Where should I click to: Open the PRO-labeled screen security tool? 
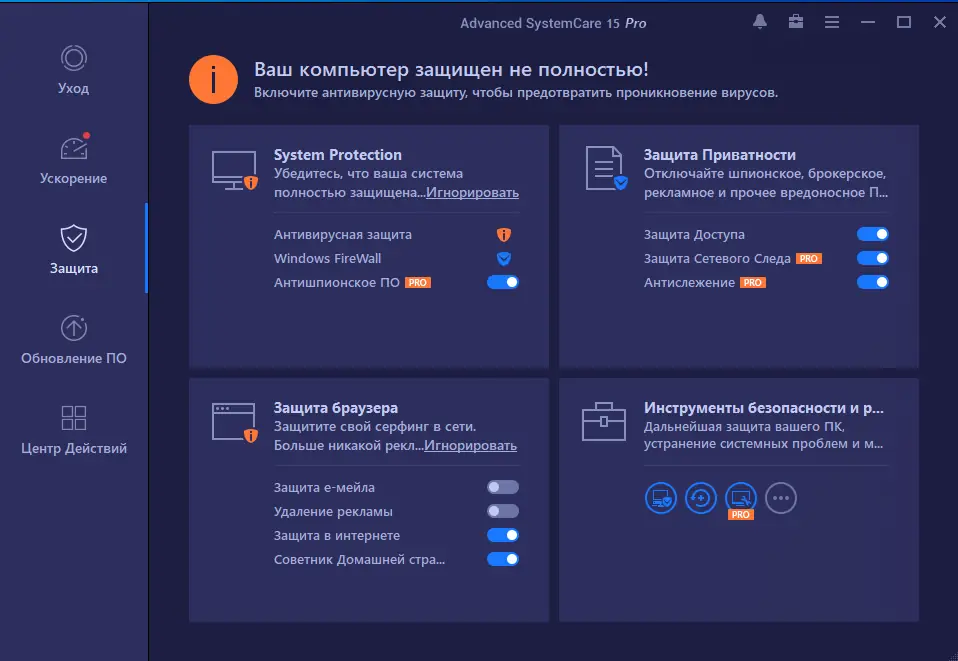(x=740, y=499)
